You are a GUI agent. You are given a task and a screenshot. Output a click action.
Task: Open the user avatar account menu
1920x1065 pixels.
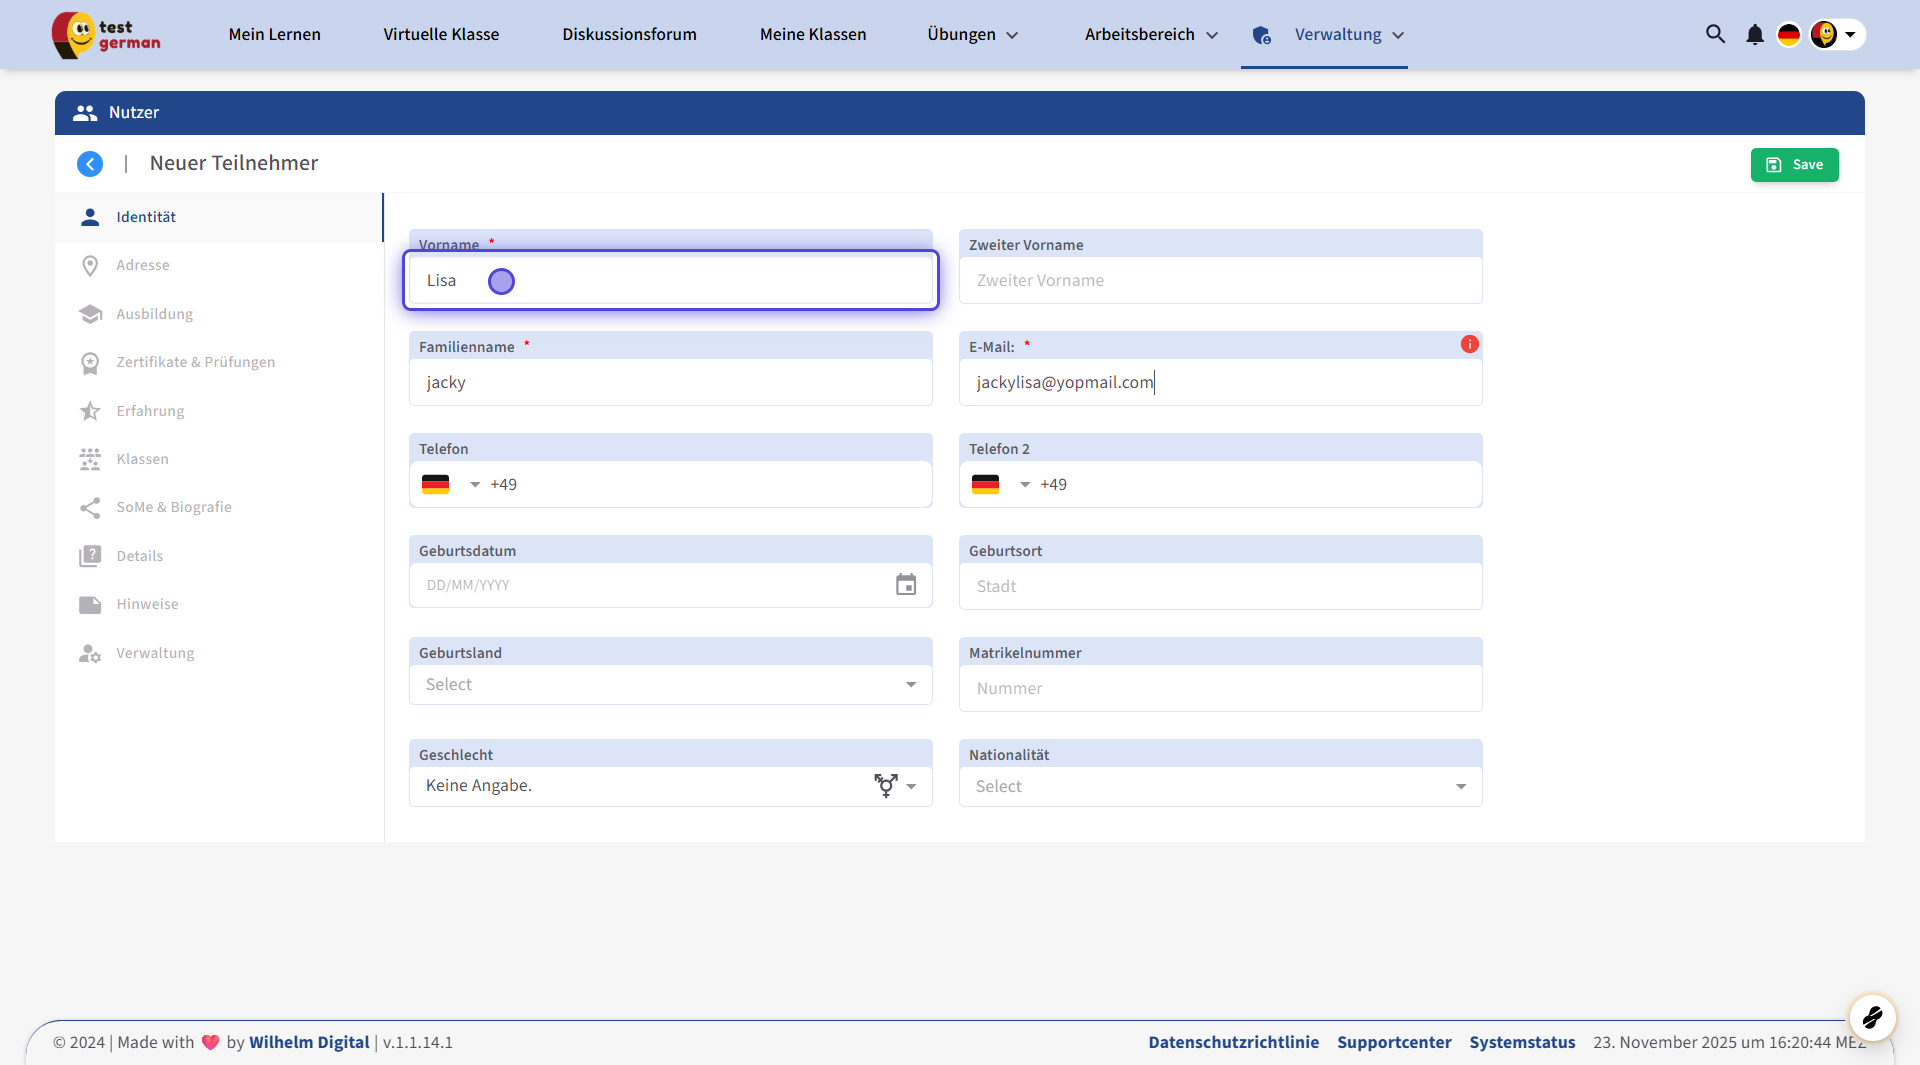tap(1836, 35)
